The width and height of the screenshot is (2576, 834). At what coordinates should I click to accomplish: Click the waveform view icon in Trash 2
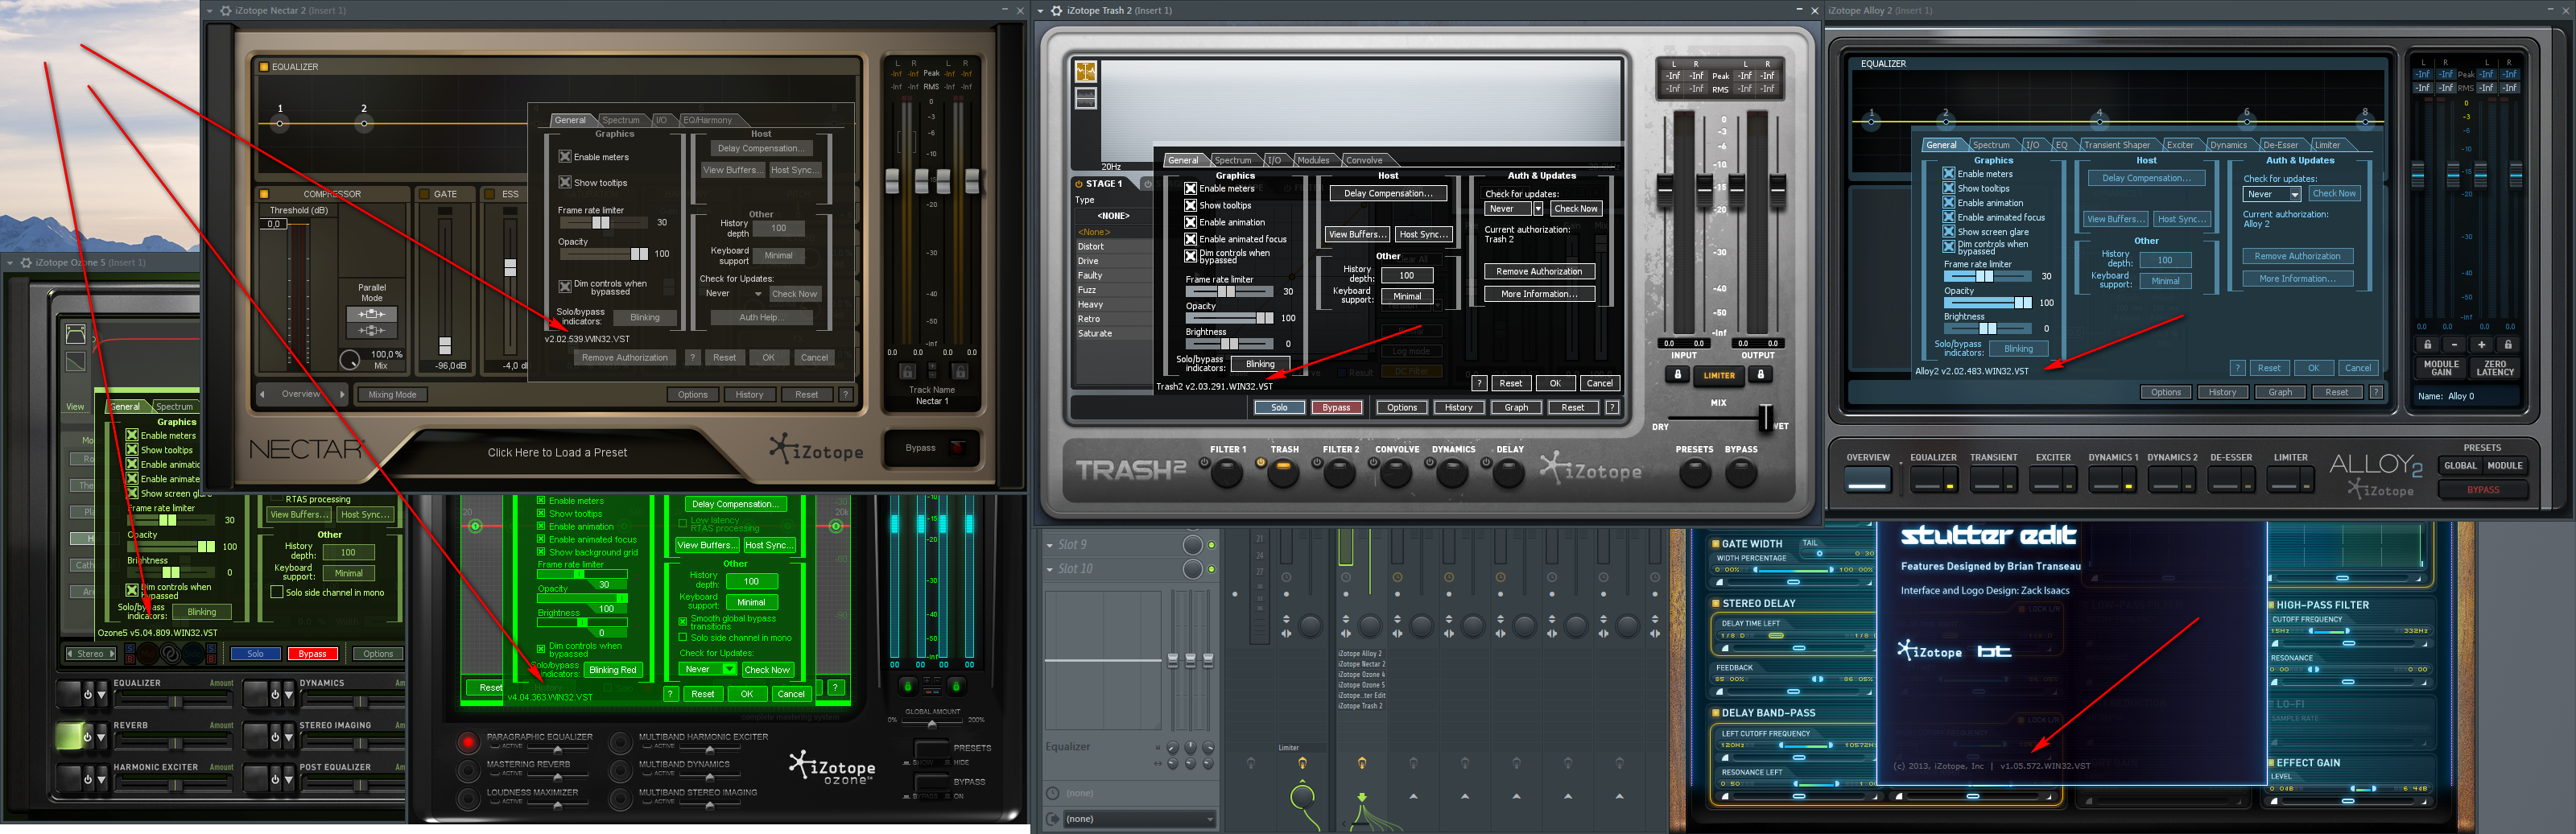coord(1086,98)
